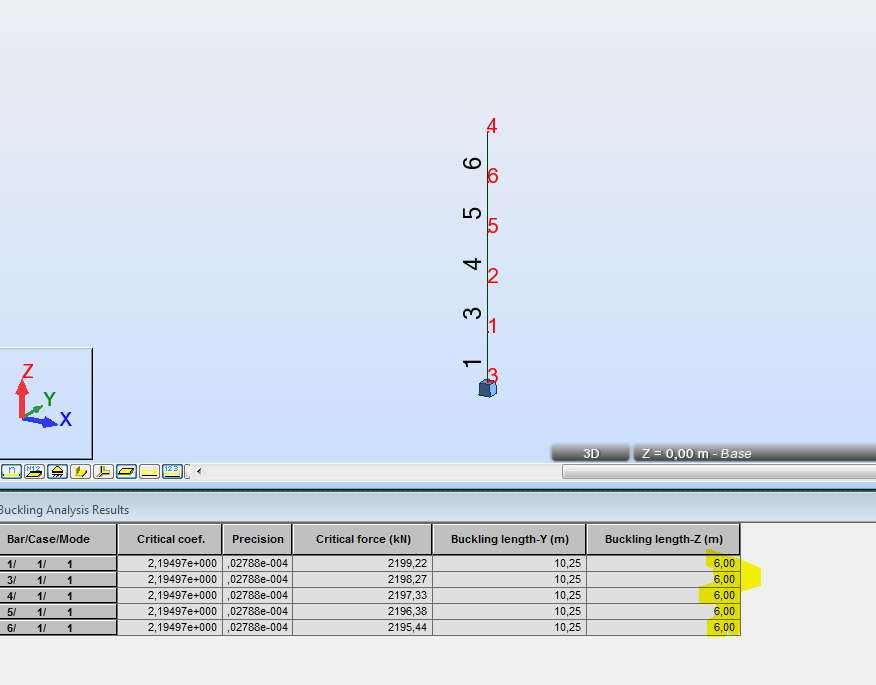Toggle panel numbers N12 display icon
The width and height of the screenshot is (876, 685).
(x=35, y=472)
